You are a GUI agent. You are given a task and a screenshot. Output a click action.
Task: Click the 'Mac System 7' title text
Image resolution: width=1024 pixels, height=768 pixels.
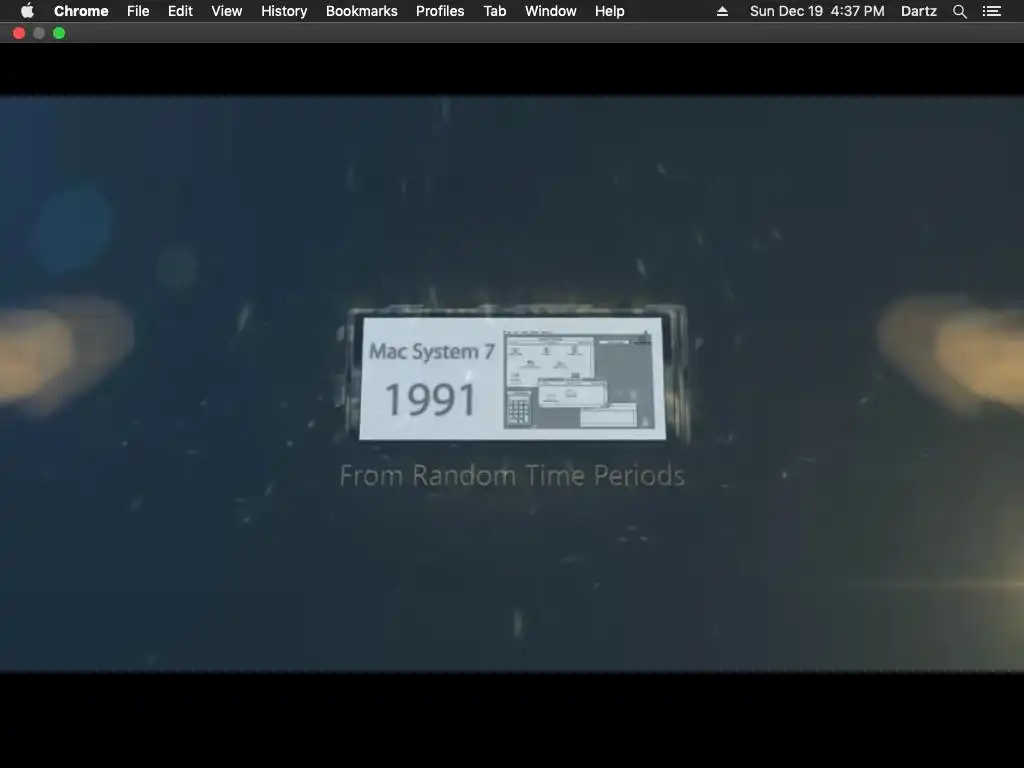(x=432, y=351)
